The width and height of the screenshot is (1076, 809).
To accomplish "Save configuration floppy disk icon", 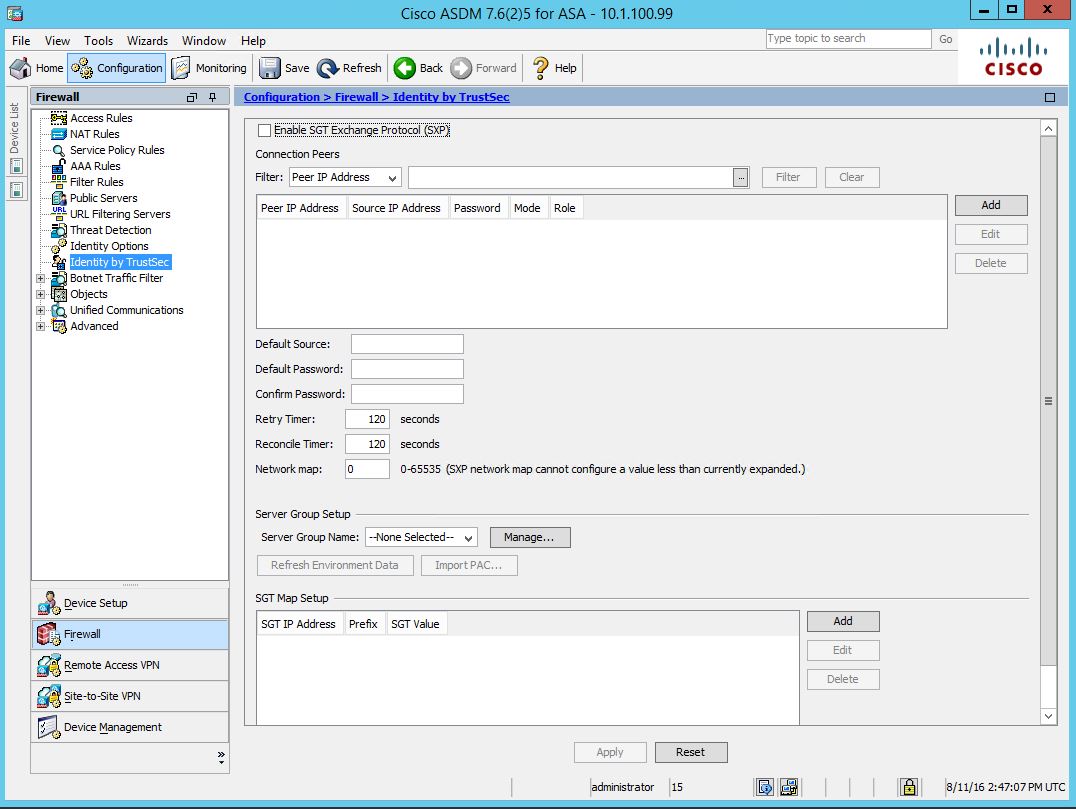I will [x=270, y=68].
